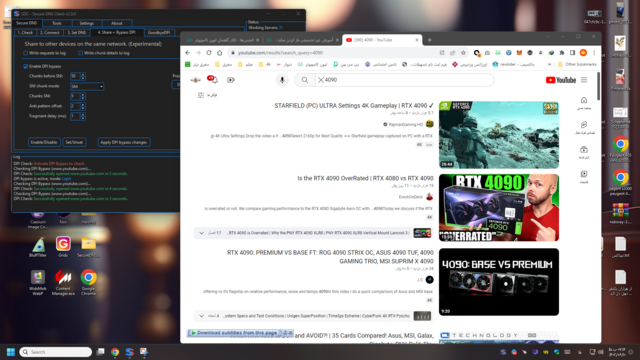Image resolution: width=640 pixels, height=360 pixels.
Task: Select the GoodbyeDPI sub-tab
Action: pos(159,33)
